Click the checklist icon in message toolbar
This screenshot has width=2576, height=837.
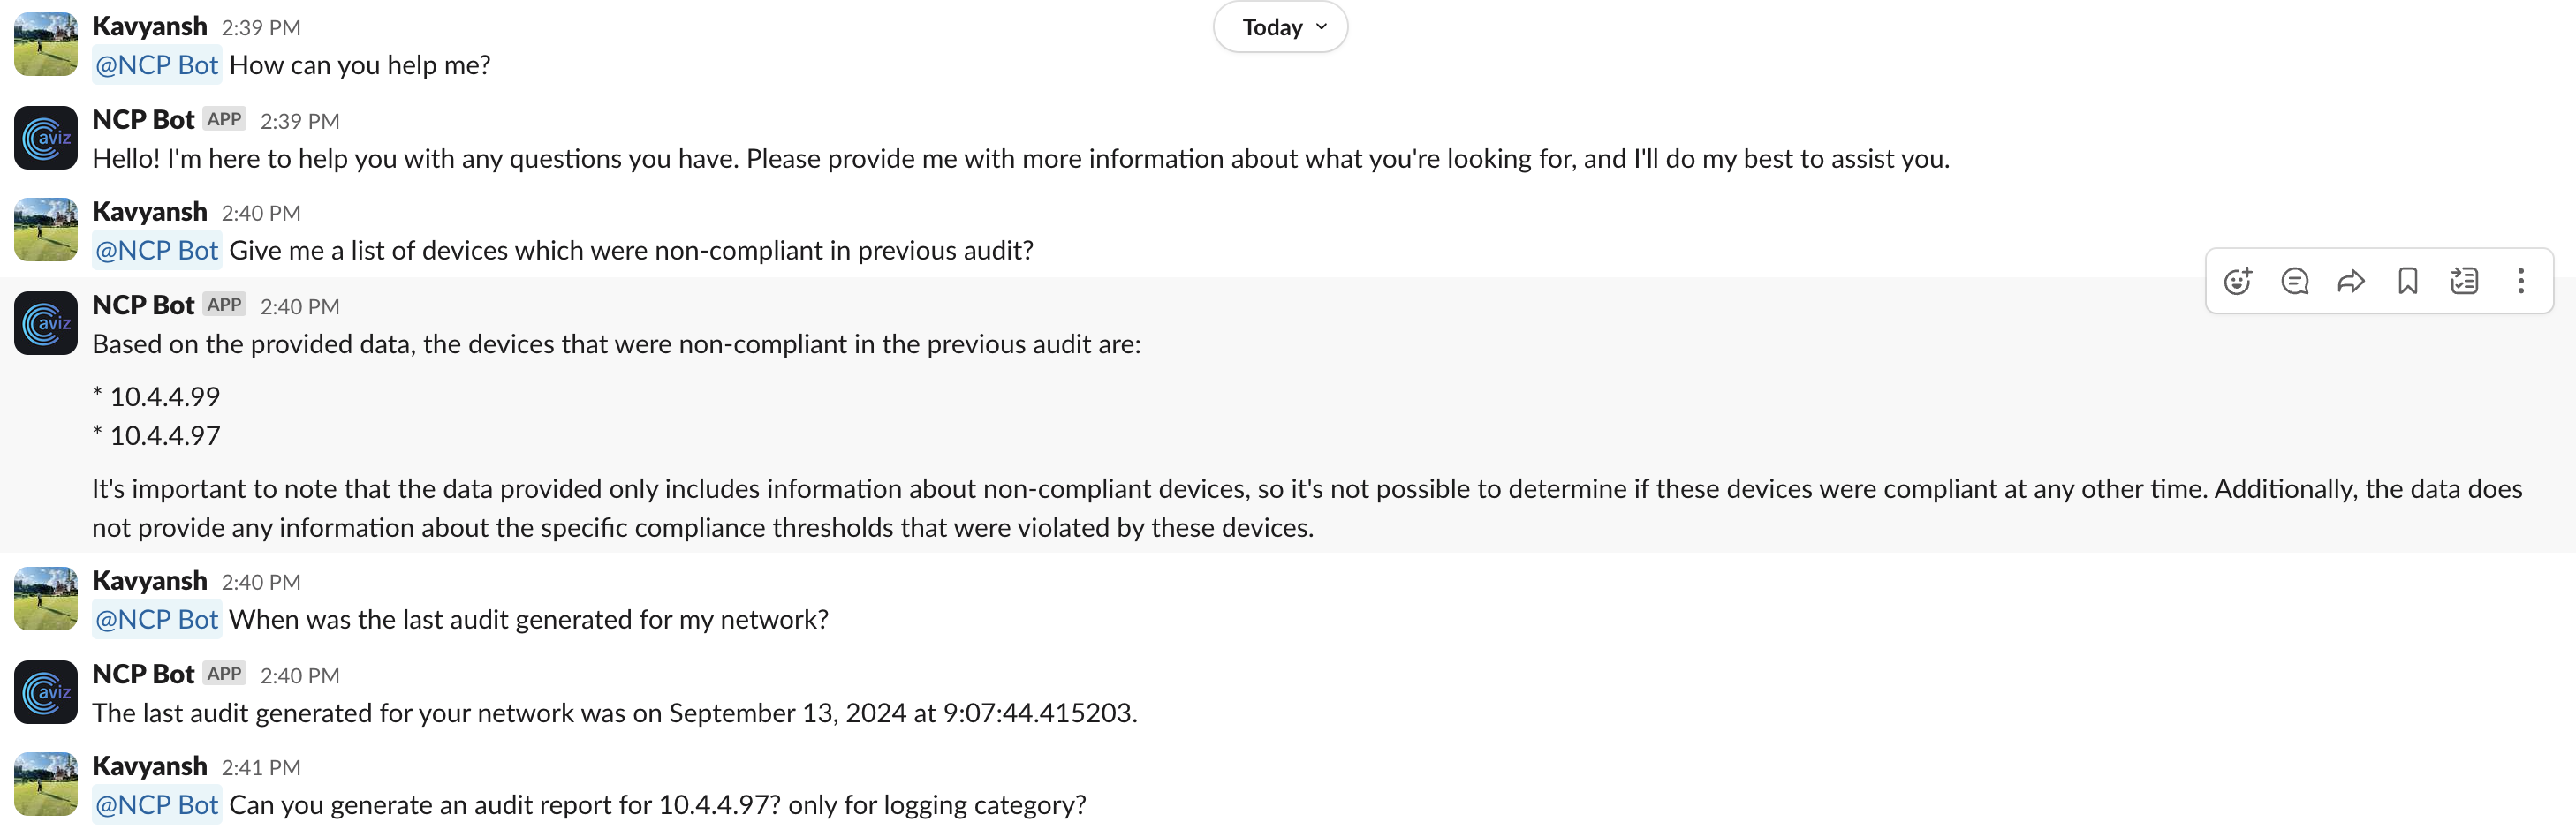pos(2464,281)
